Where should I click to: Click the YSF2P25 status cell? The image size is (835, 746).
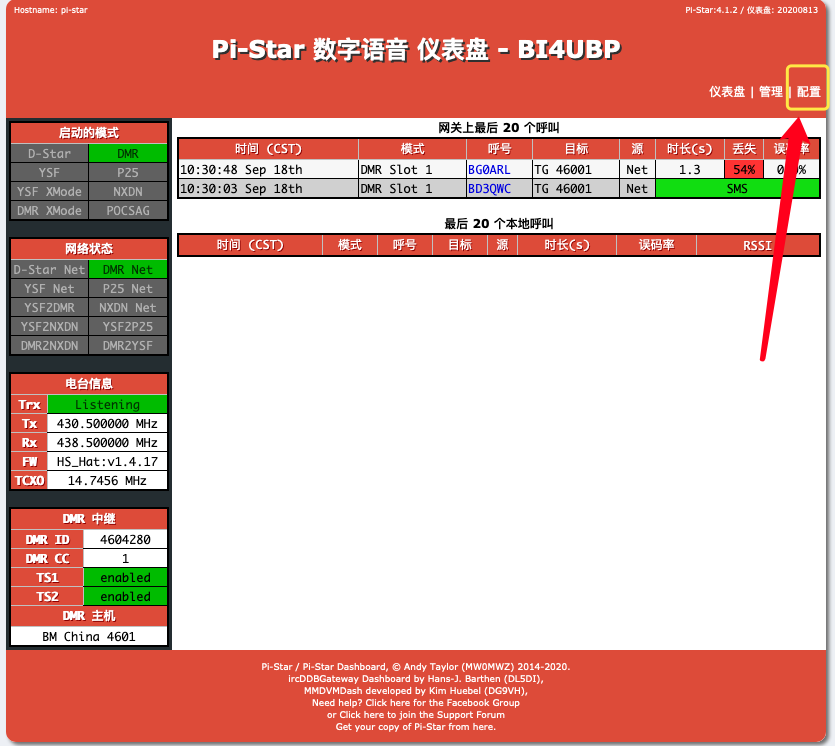point(128,326)
